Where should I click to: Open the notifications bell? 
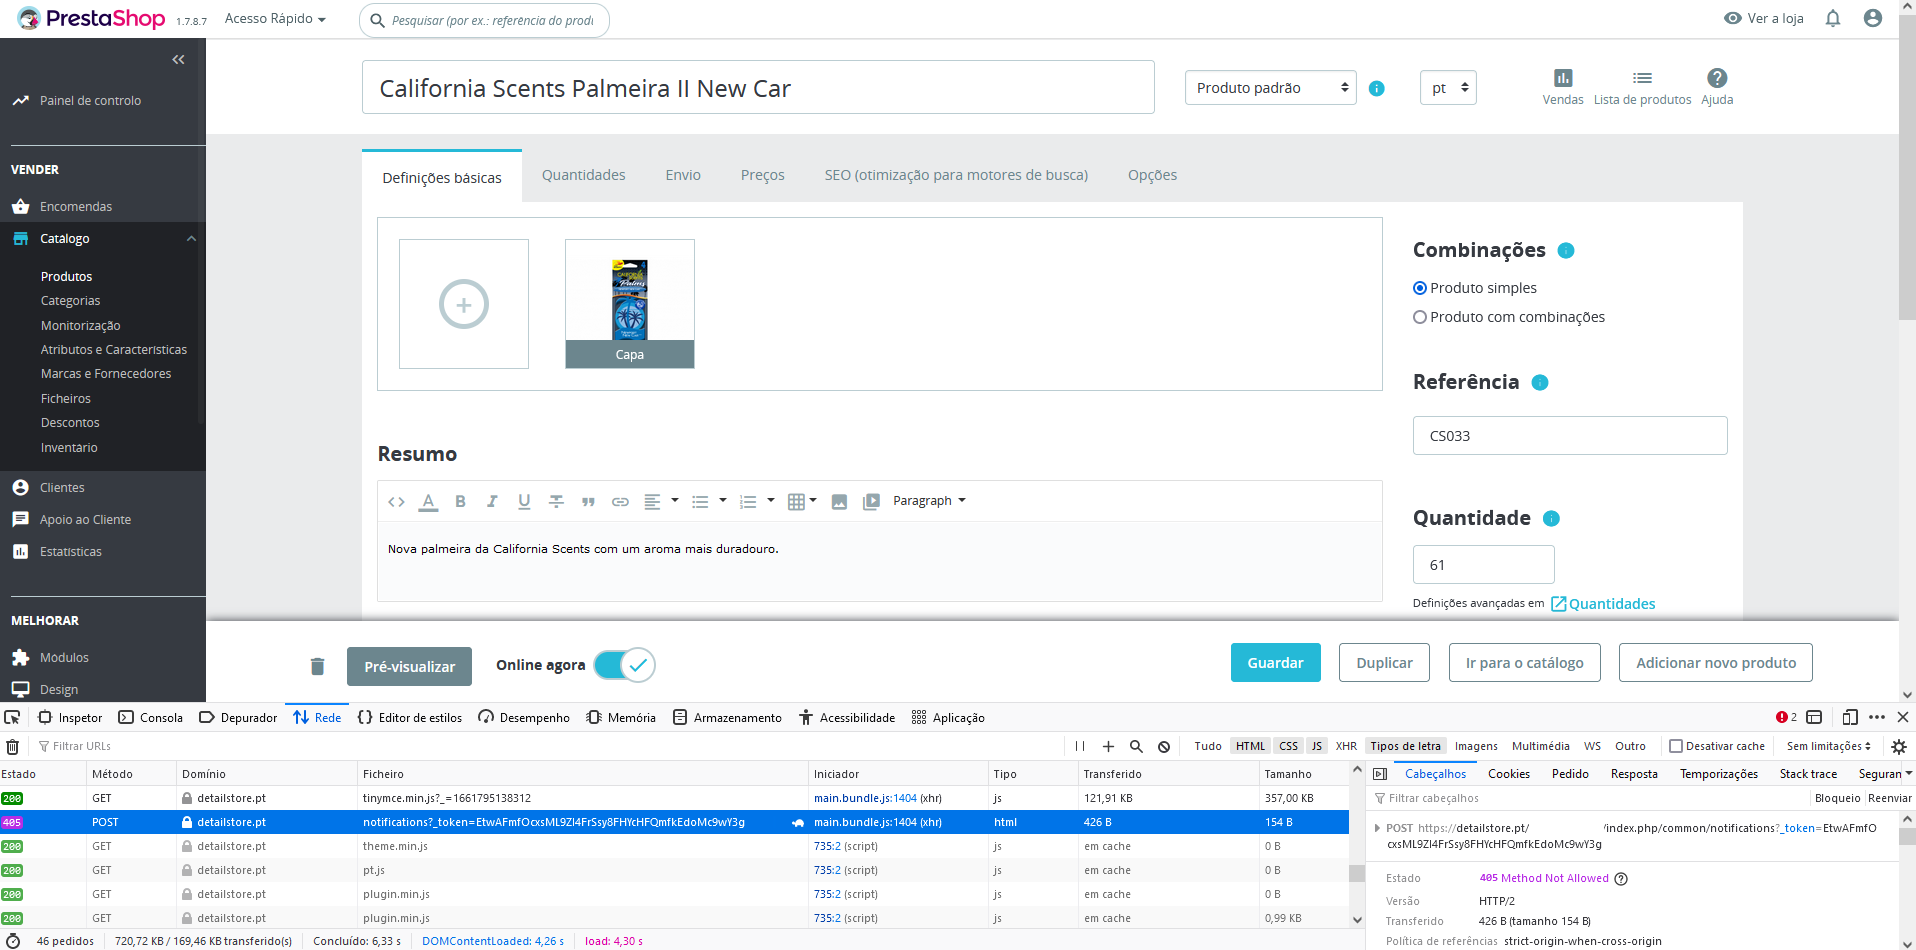point(1833,18)
